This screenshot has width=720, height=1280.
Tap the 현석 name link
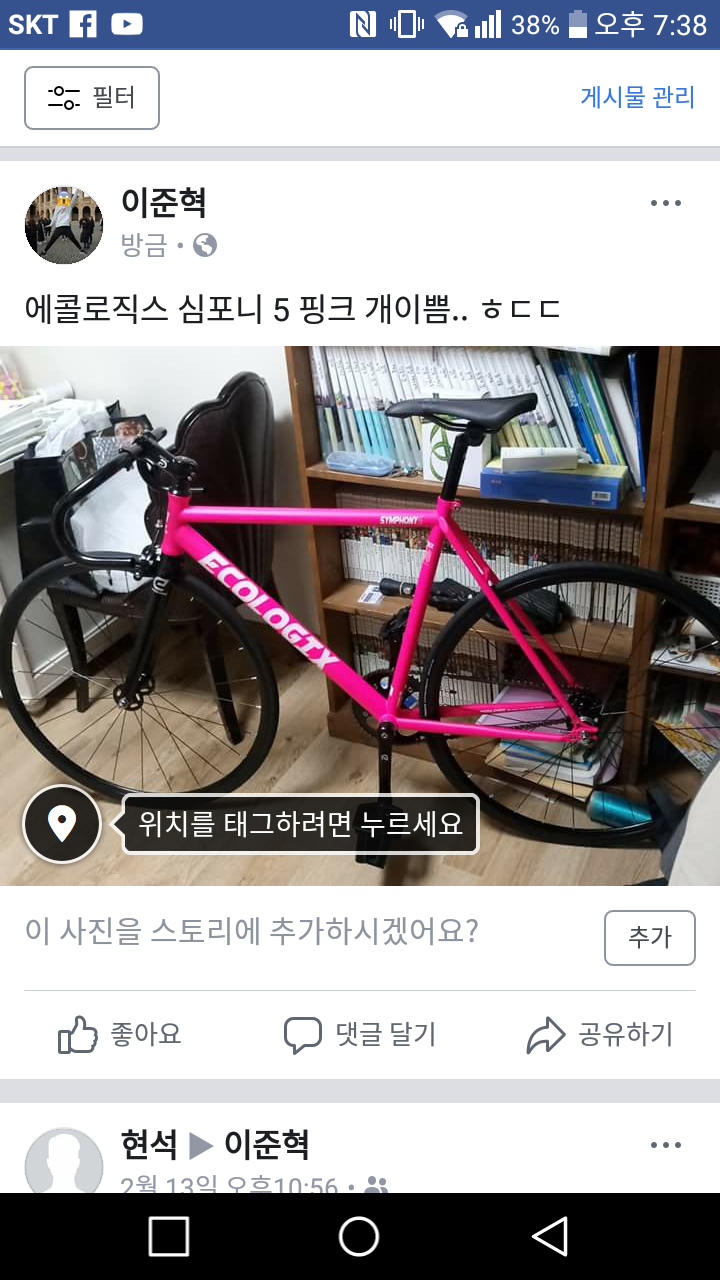149,1144
